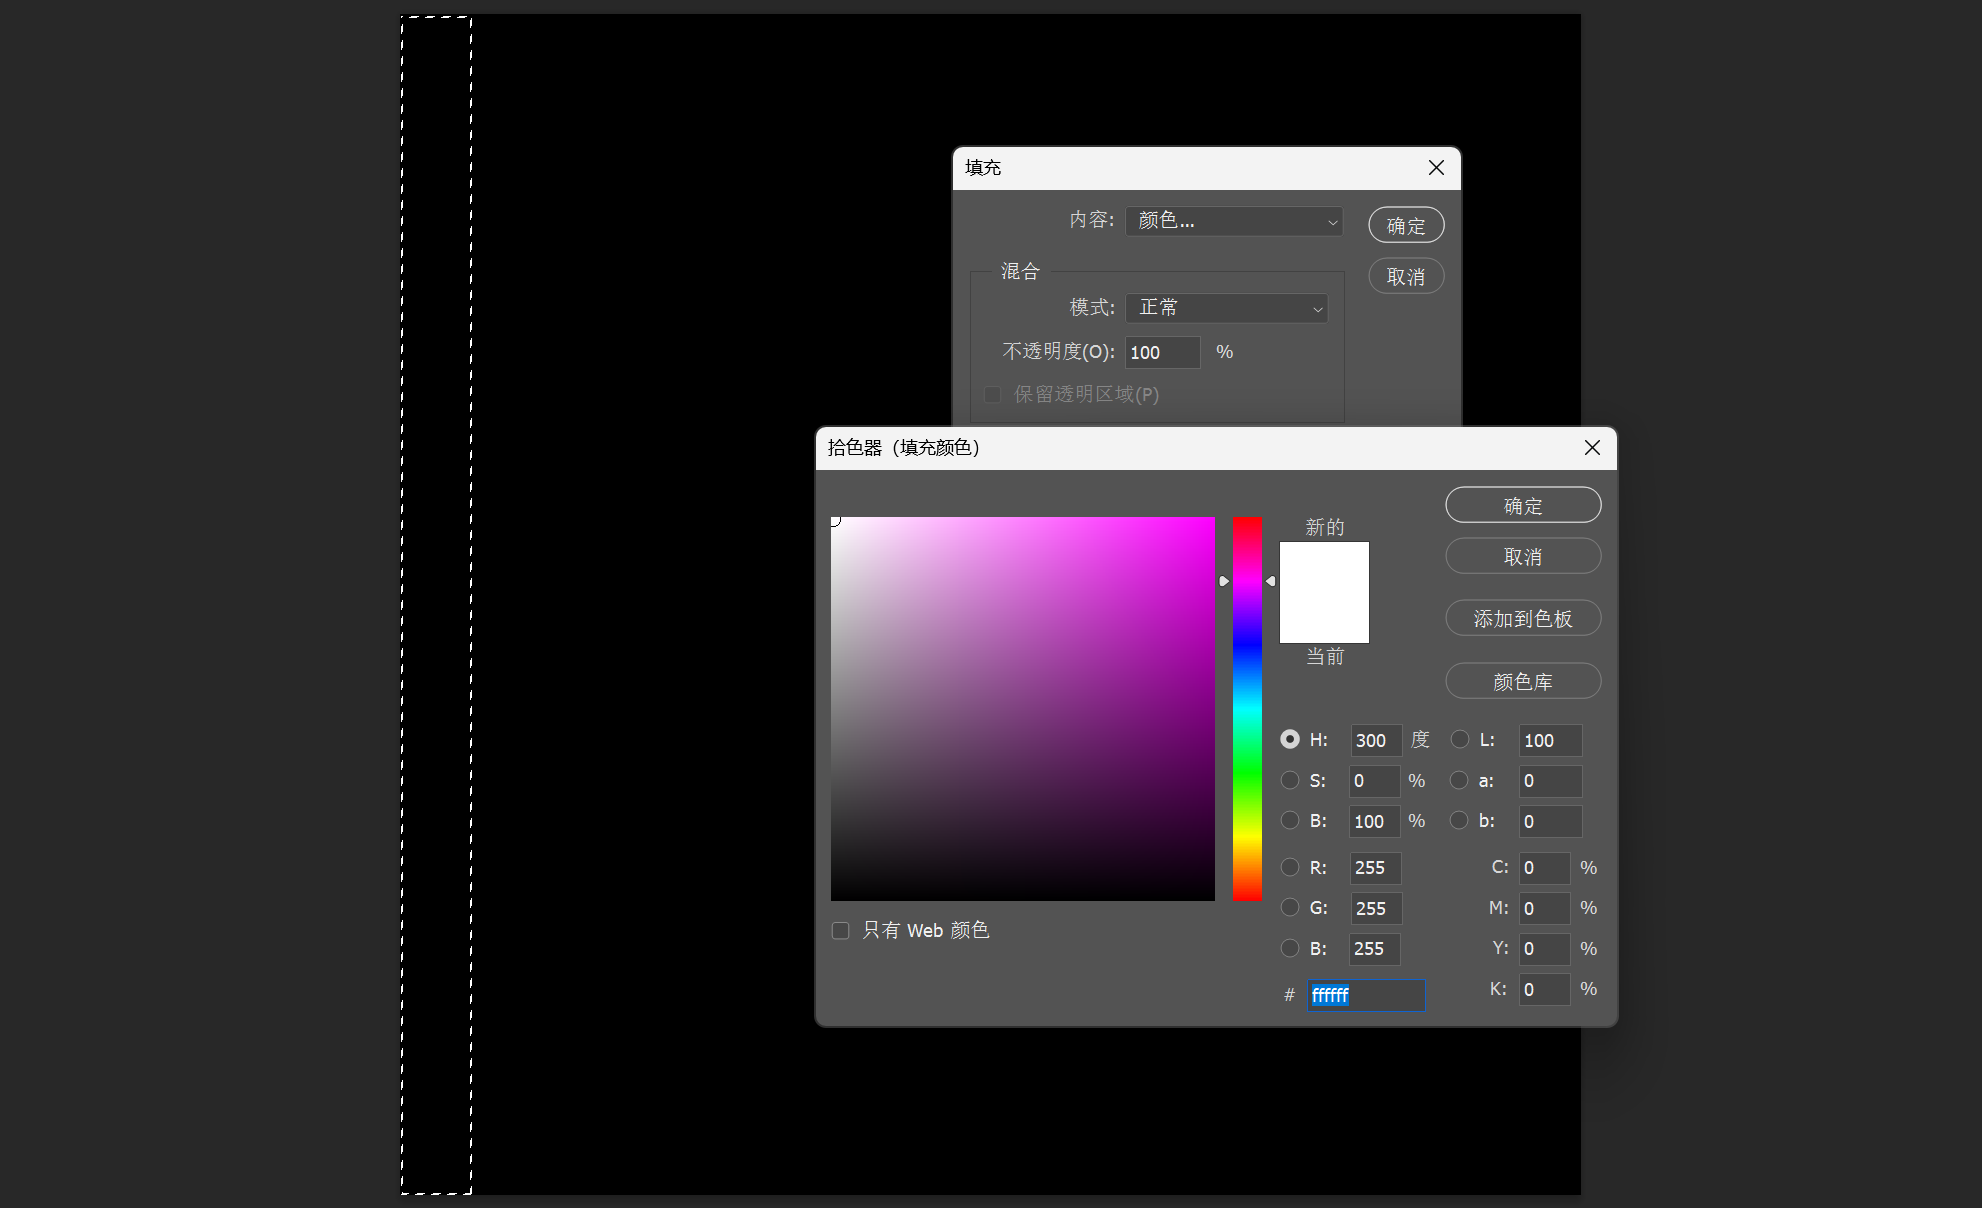The height and width of the screenshot is (1208, 1982).
Task: Click the 不透明度 opacity input field
Action: 1162,352
